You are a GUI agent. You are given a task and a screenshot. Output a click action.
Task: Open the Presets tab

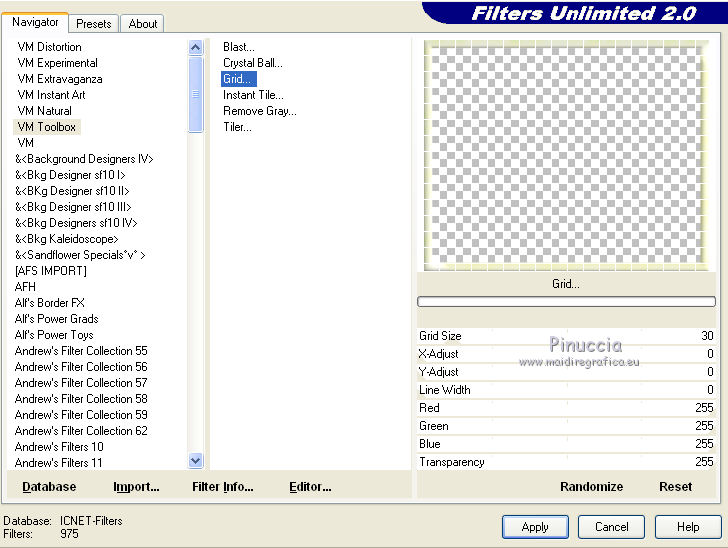pos(94,24)
